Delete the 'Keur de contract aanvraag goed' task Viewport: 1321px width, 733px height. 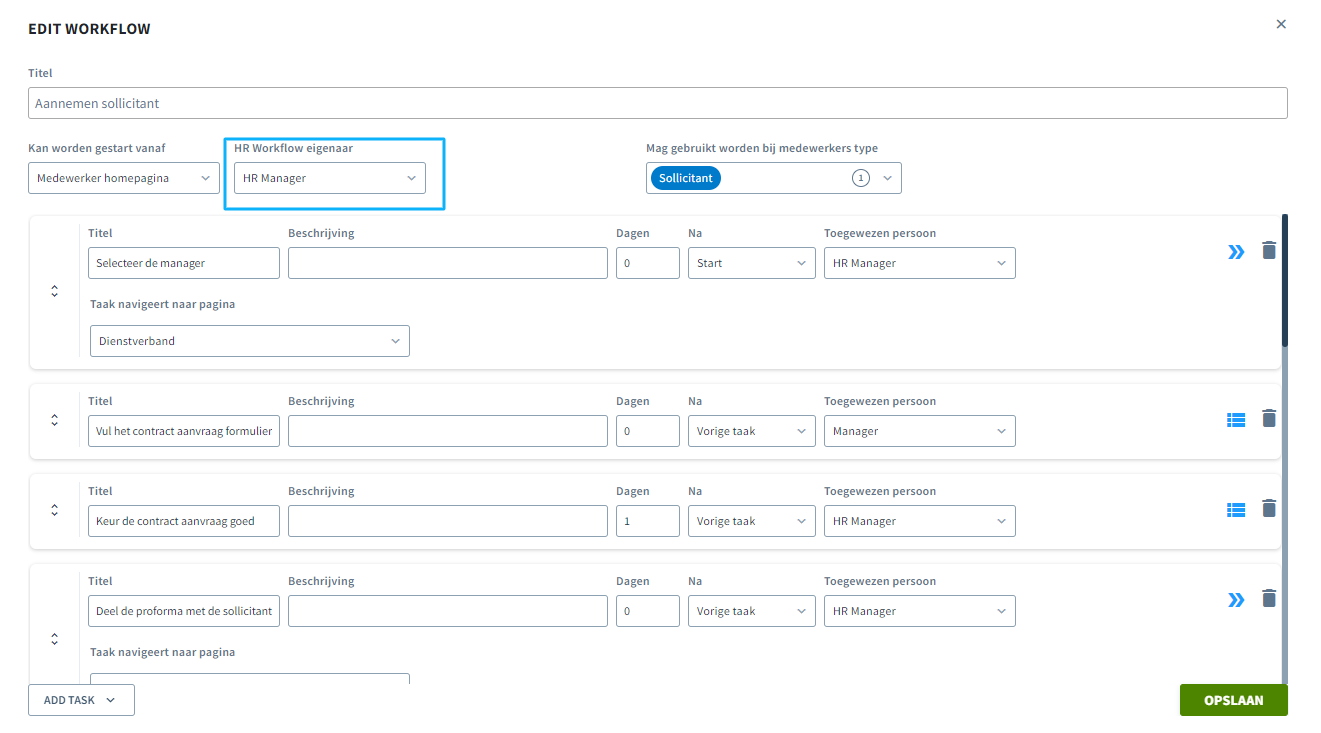pyautogui.click(x=1269, y=508)
